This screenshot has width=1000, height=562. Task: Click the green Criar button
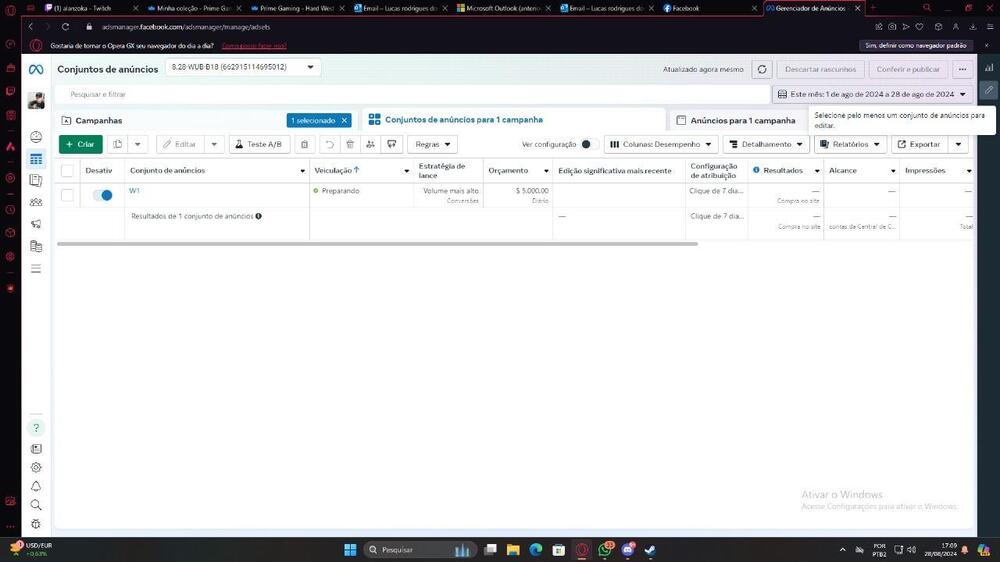point(80,145)
